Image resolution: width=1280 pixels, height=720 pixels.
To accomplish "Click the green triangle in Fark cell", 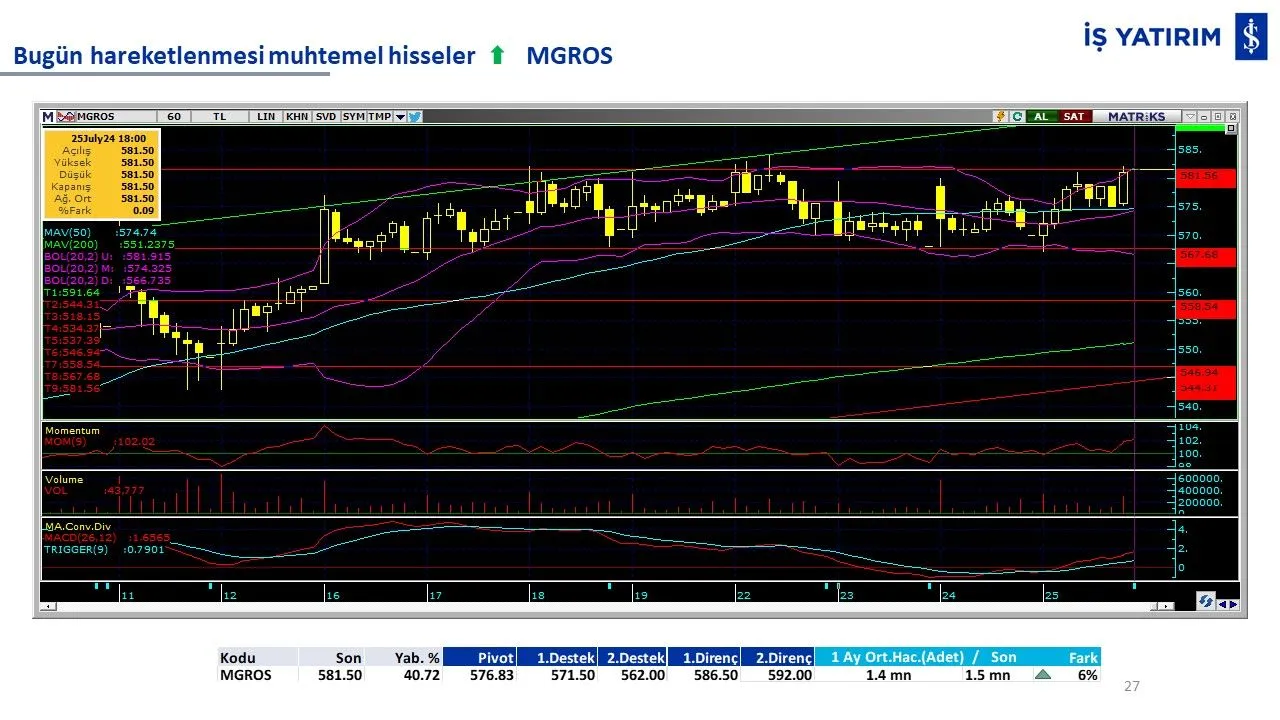I will click(1043, 675).
